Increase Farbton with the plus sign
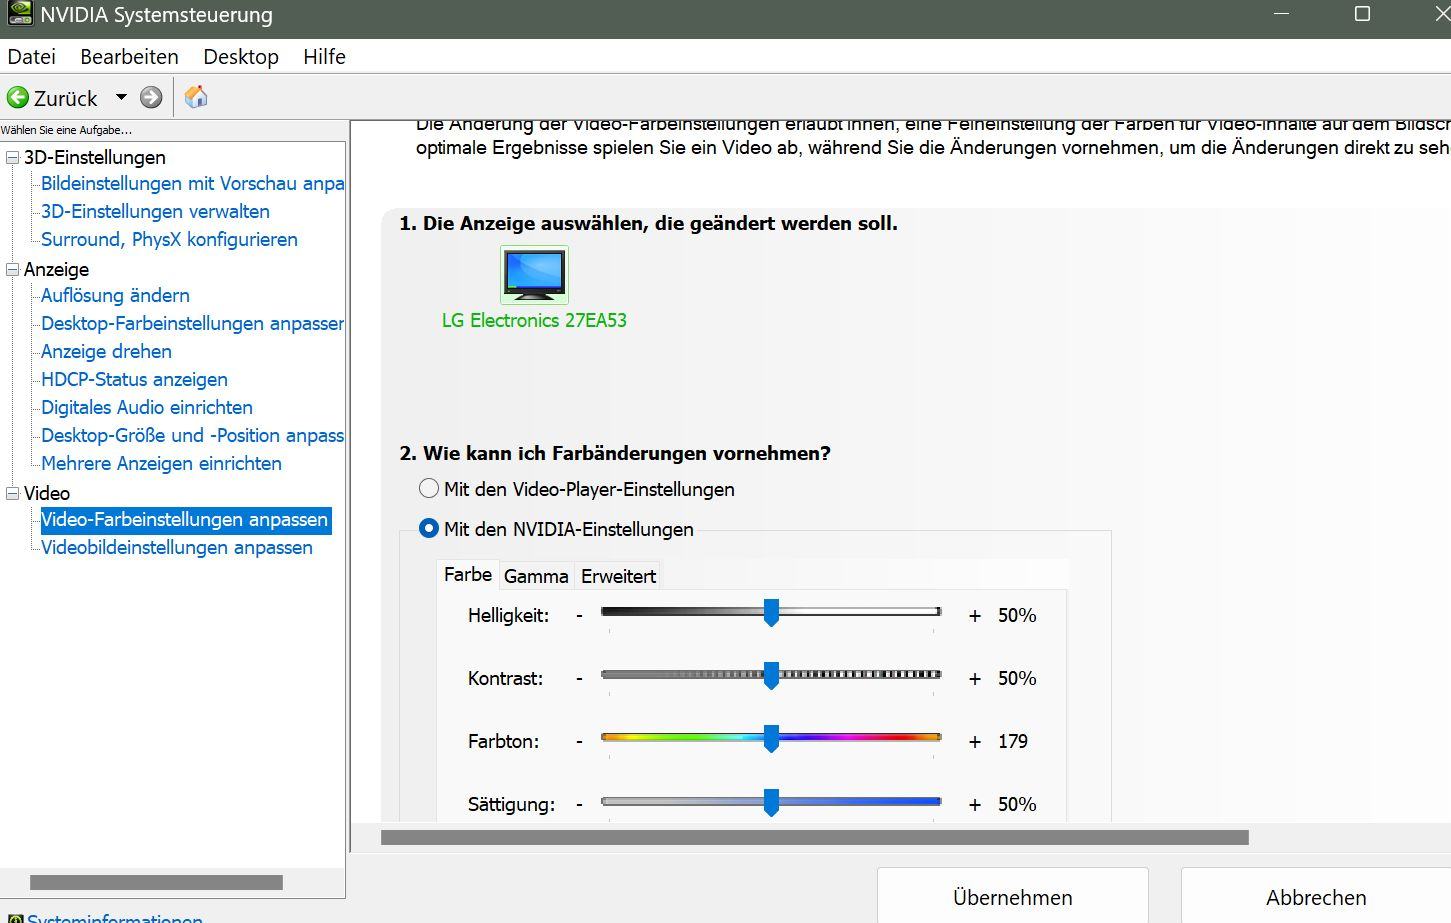This screenshot has width=1451, height=923. [x=975, y=742]
